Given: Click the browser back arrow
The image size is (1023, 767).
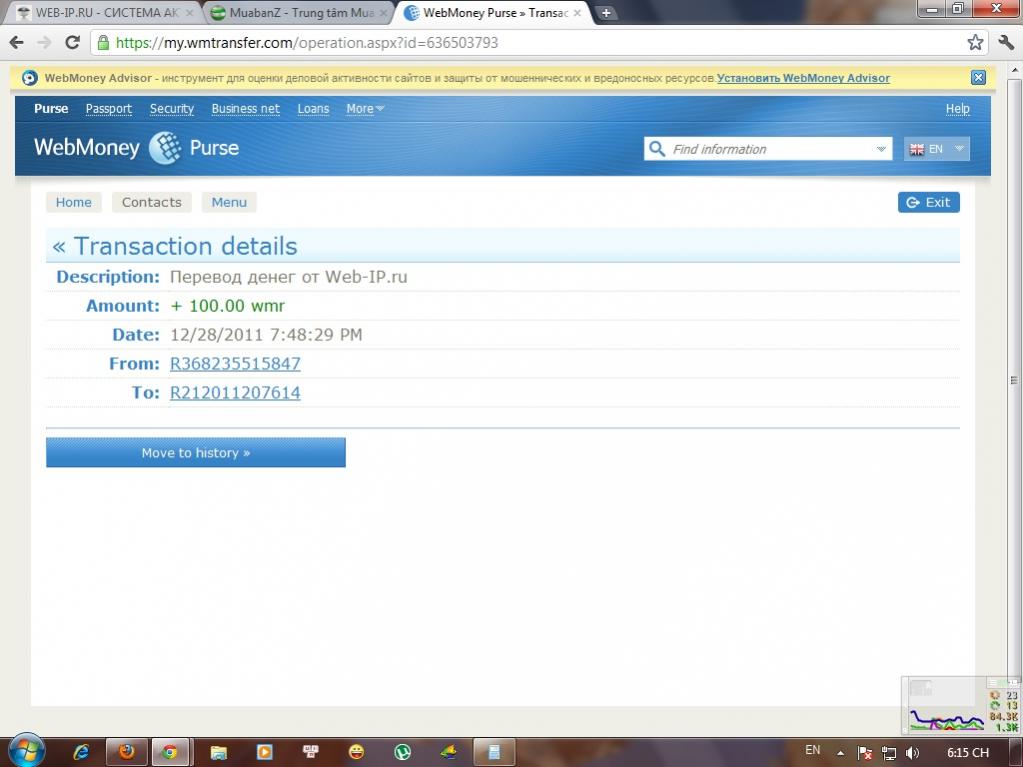Looking at the screenshot, I should click(x=16, y=43).
